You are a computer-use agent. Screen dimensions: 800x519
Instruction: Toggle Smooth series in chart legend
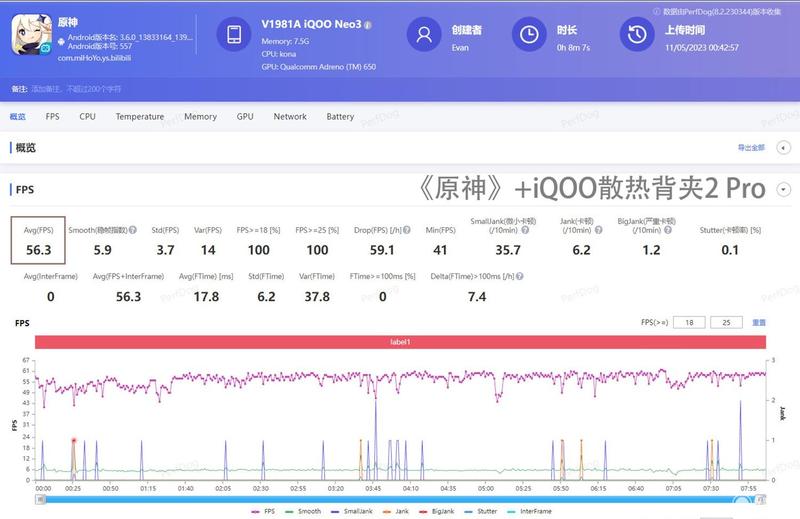point(303,511)
